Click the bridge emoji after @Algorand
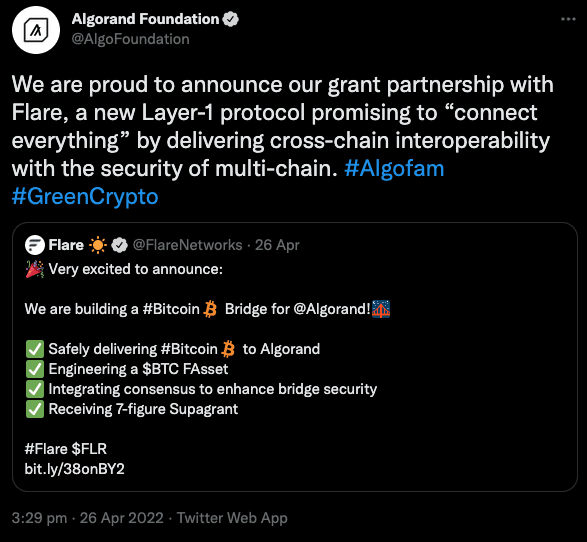587x542 pixels. (381, 309)
